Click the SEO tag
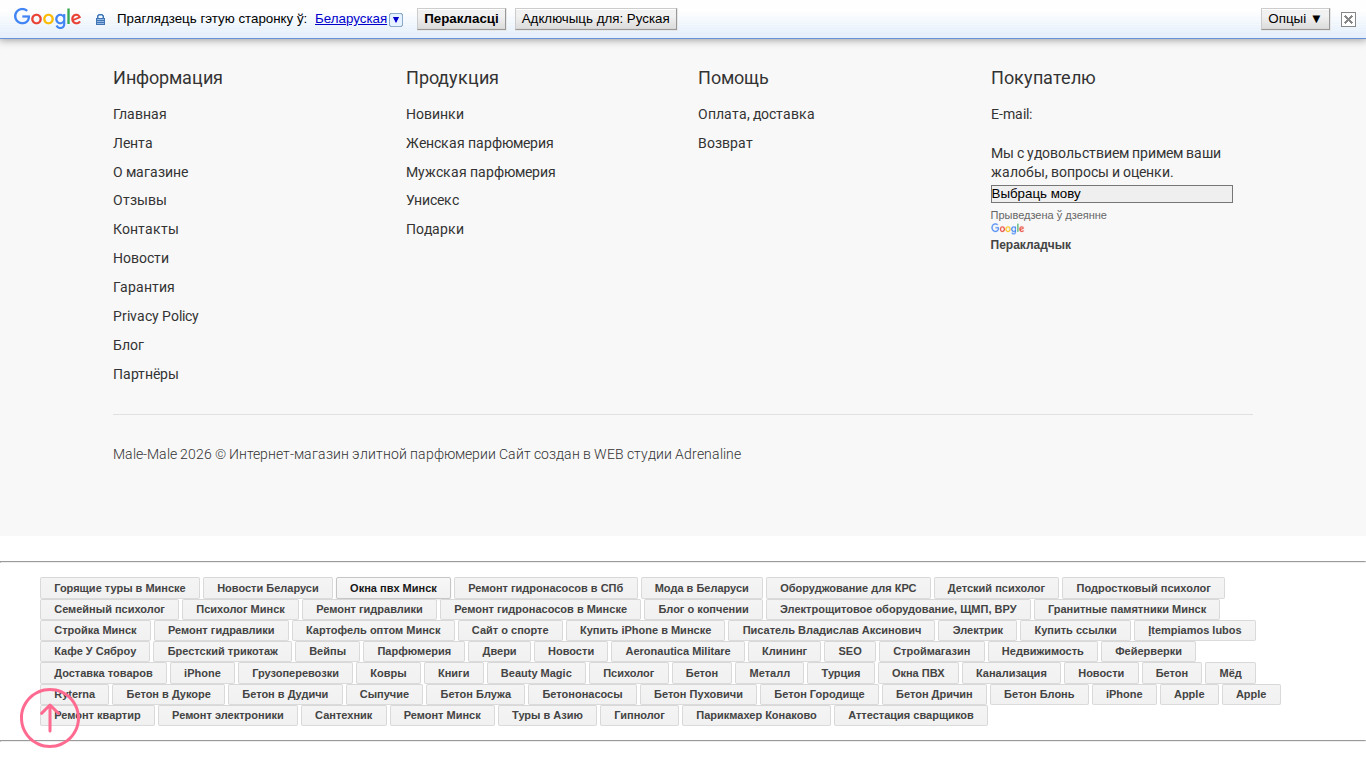The width and height of the screenshot is (1366, 768). click(850, 651)
